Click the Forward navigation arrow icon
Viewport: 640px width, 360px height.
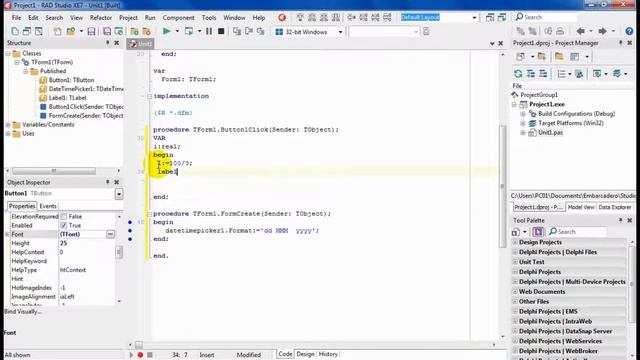(x=602, y=31)
